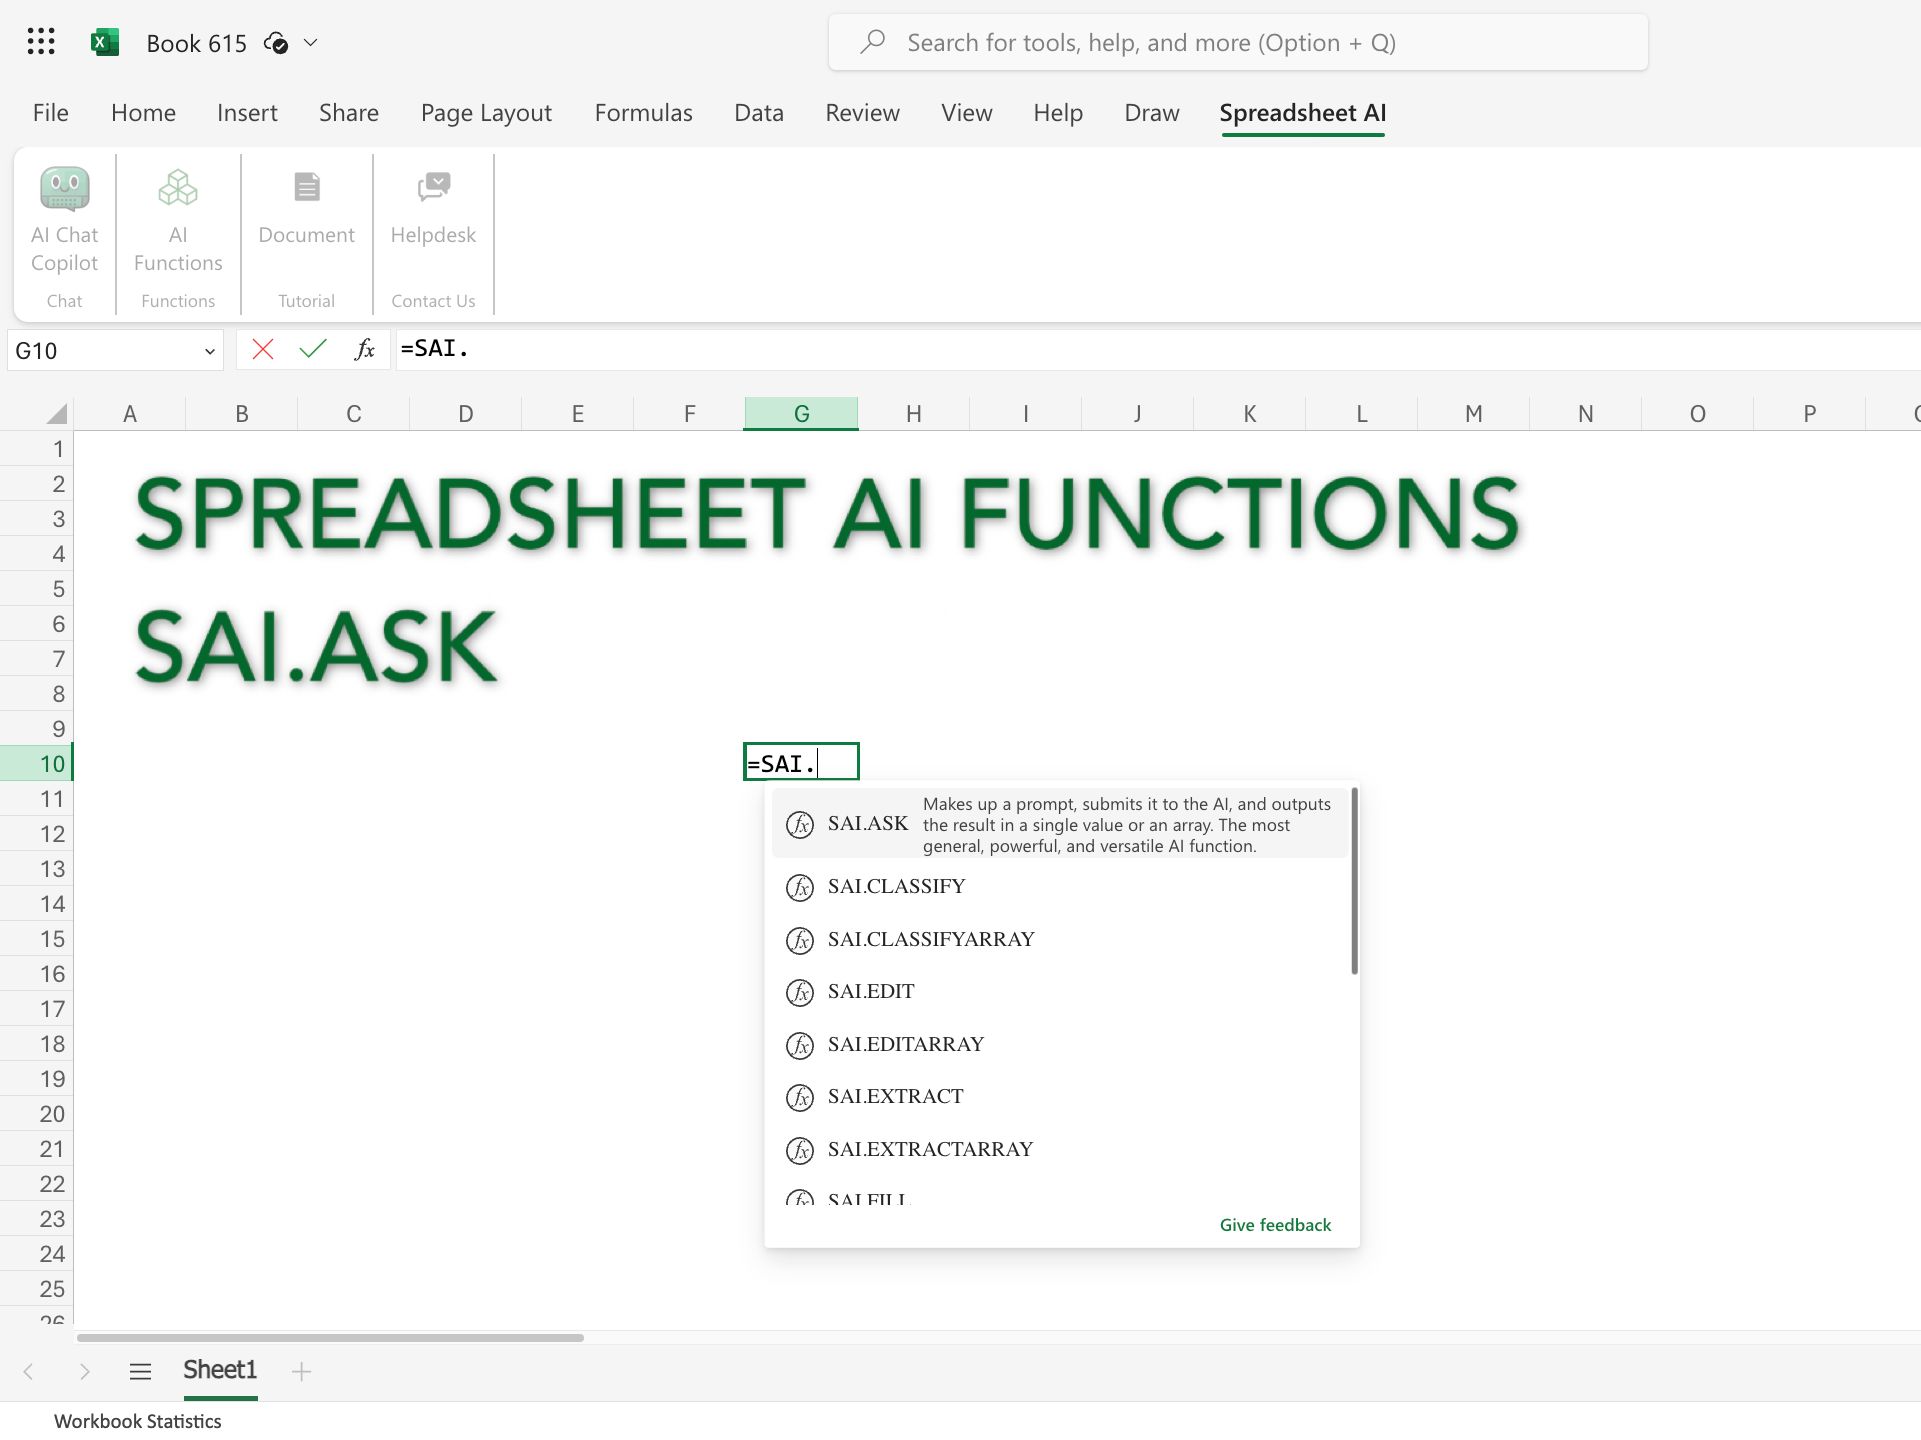The height and width of the screenshot is (1440, 1921).
Task: Expand the Name Box dropdown arrow
Action: coord(209,351)
